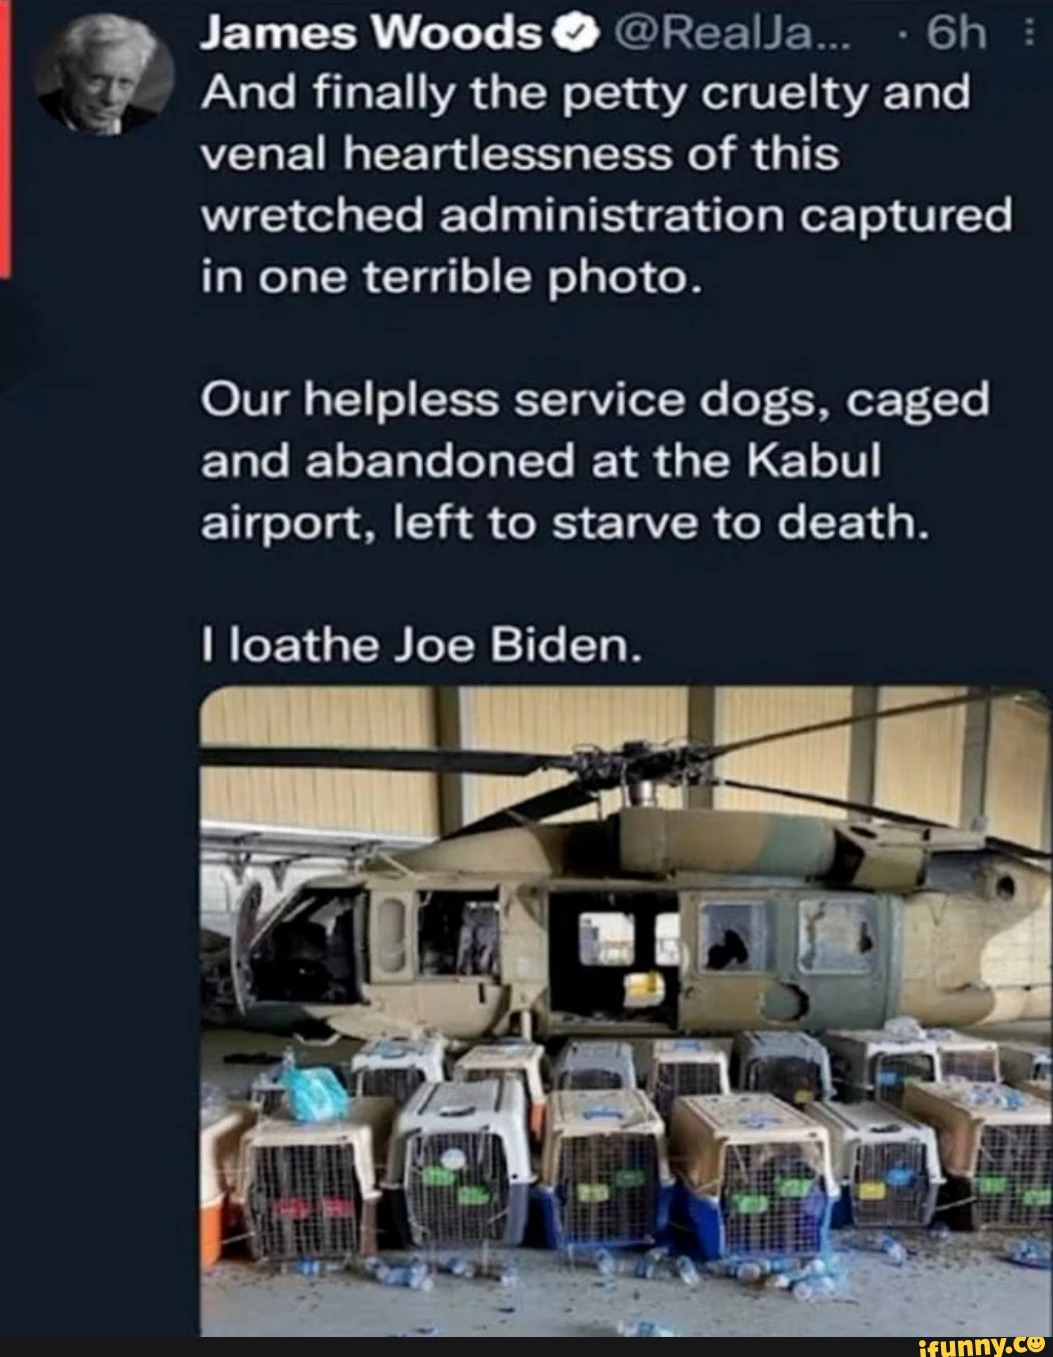Click the red vertical bar at left edge
This screenshot has height=1357, width=1053.
pos(4,136)
